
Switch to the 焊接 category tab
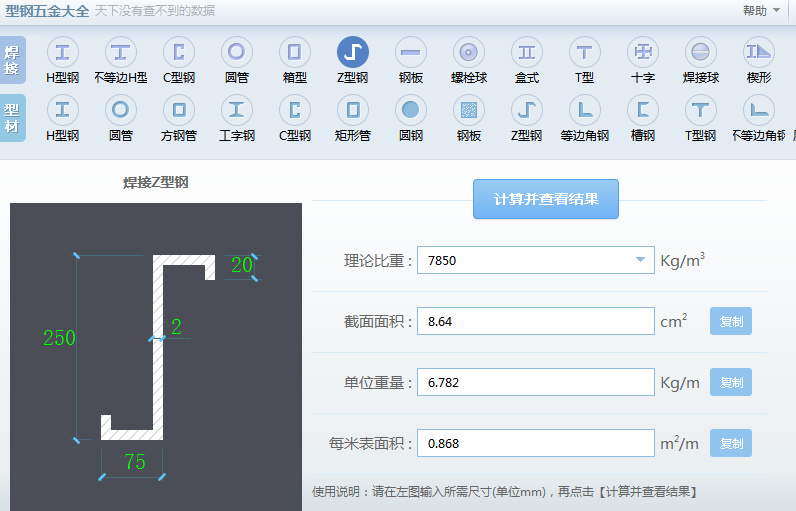pos(12,60)
